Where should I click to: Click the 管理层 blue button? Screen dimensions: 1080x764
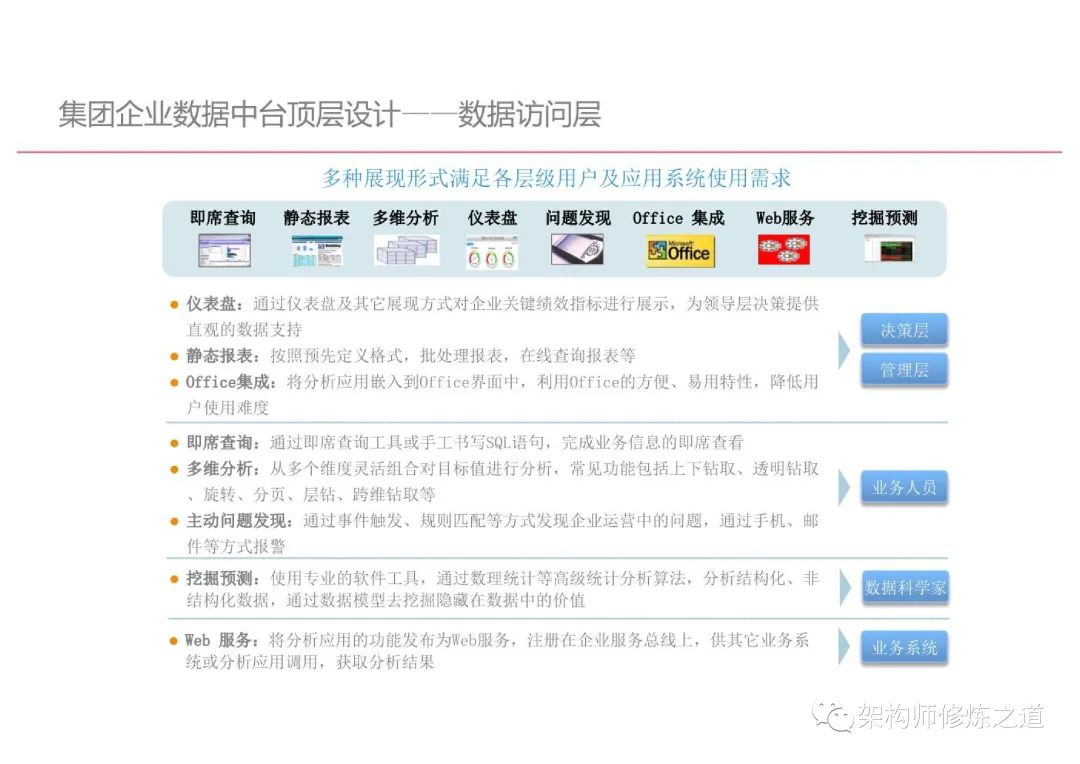click(x=904, y=370)
